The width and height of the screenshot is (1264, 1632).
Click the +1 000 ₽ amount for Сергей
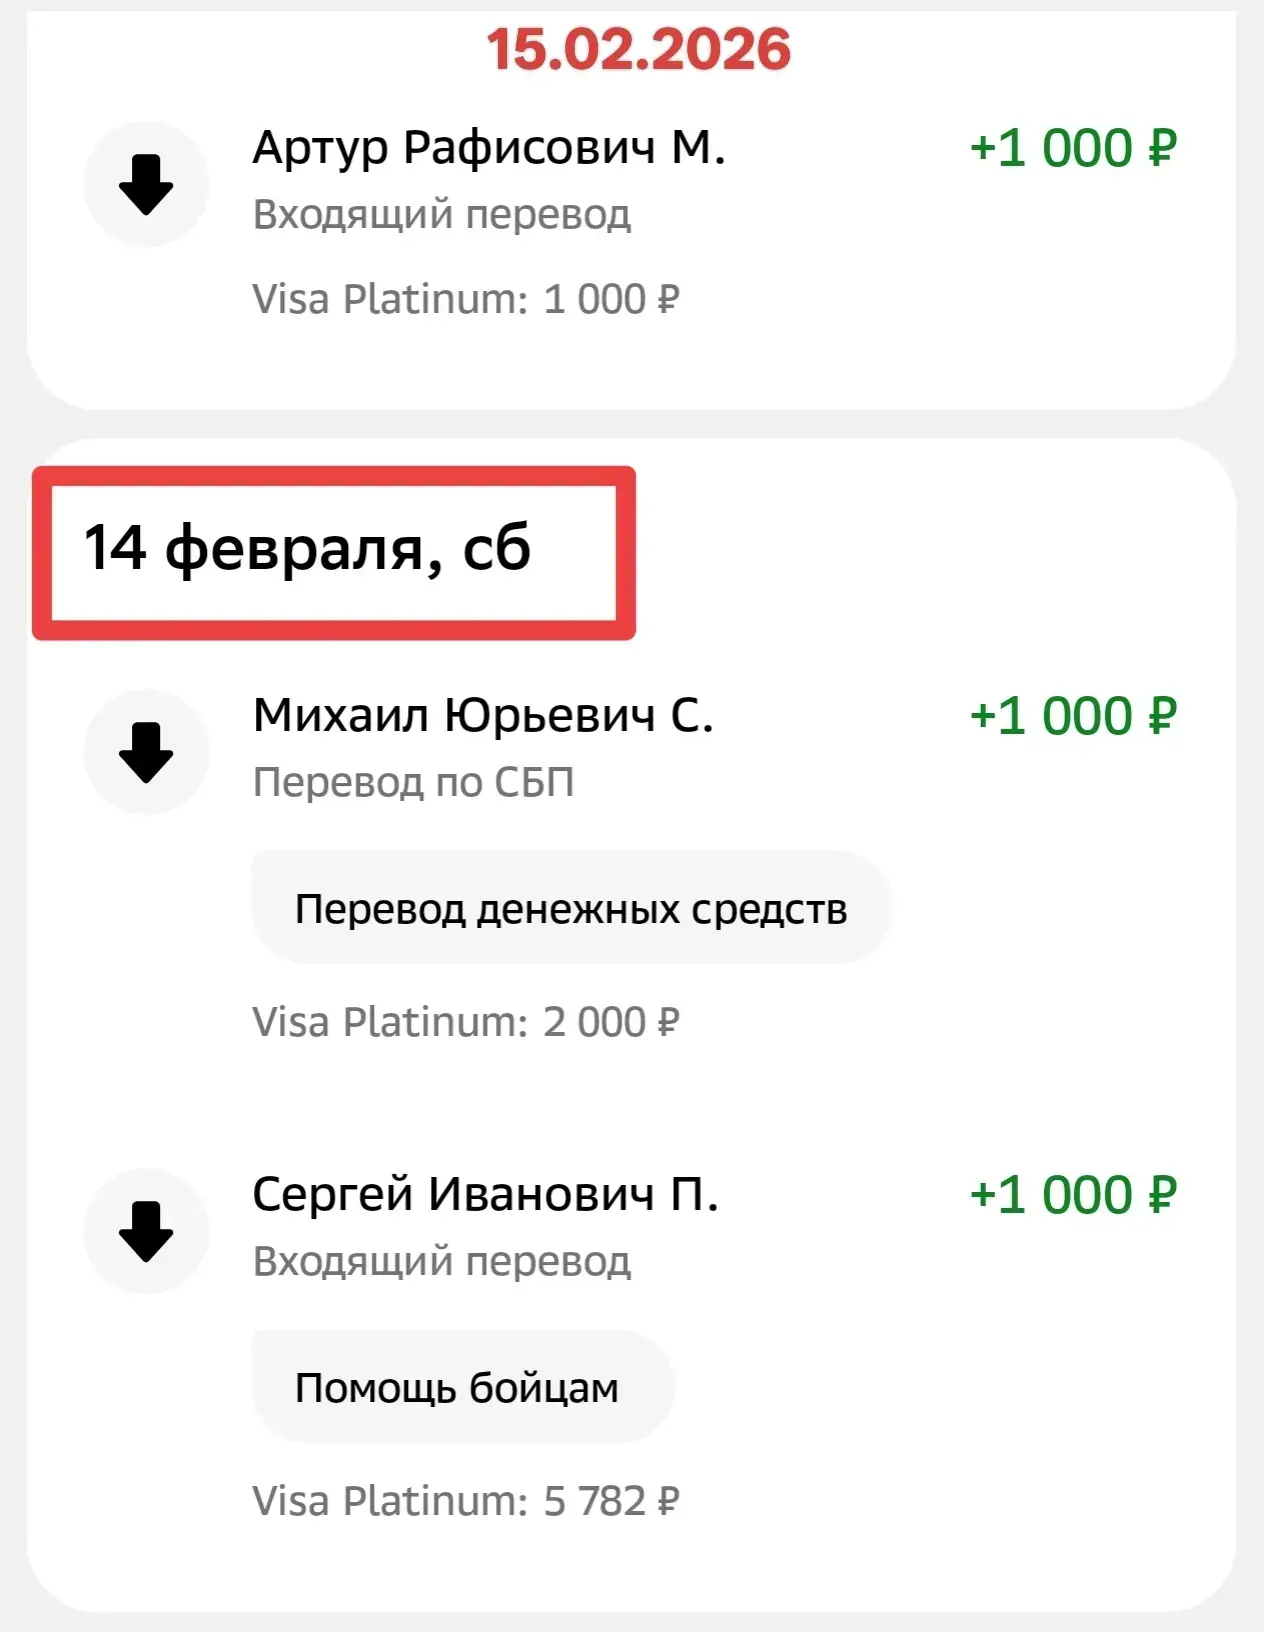1072,1196
